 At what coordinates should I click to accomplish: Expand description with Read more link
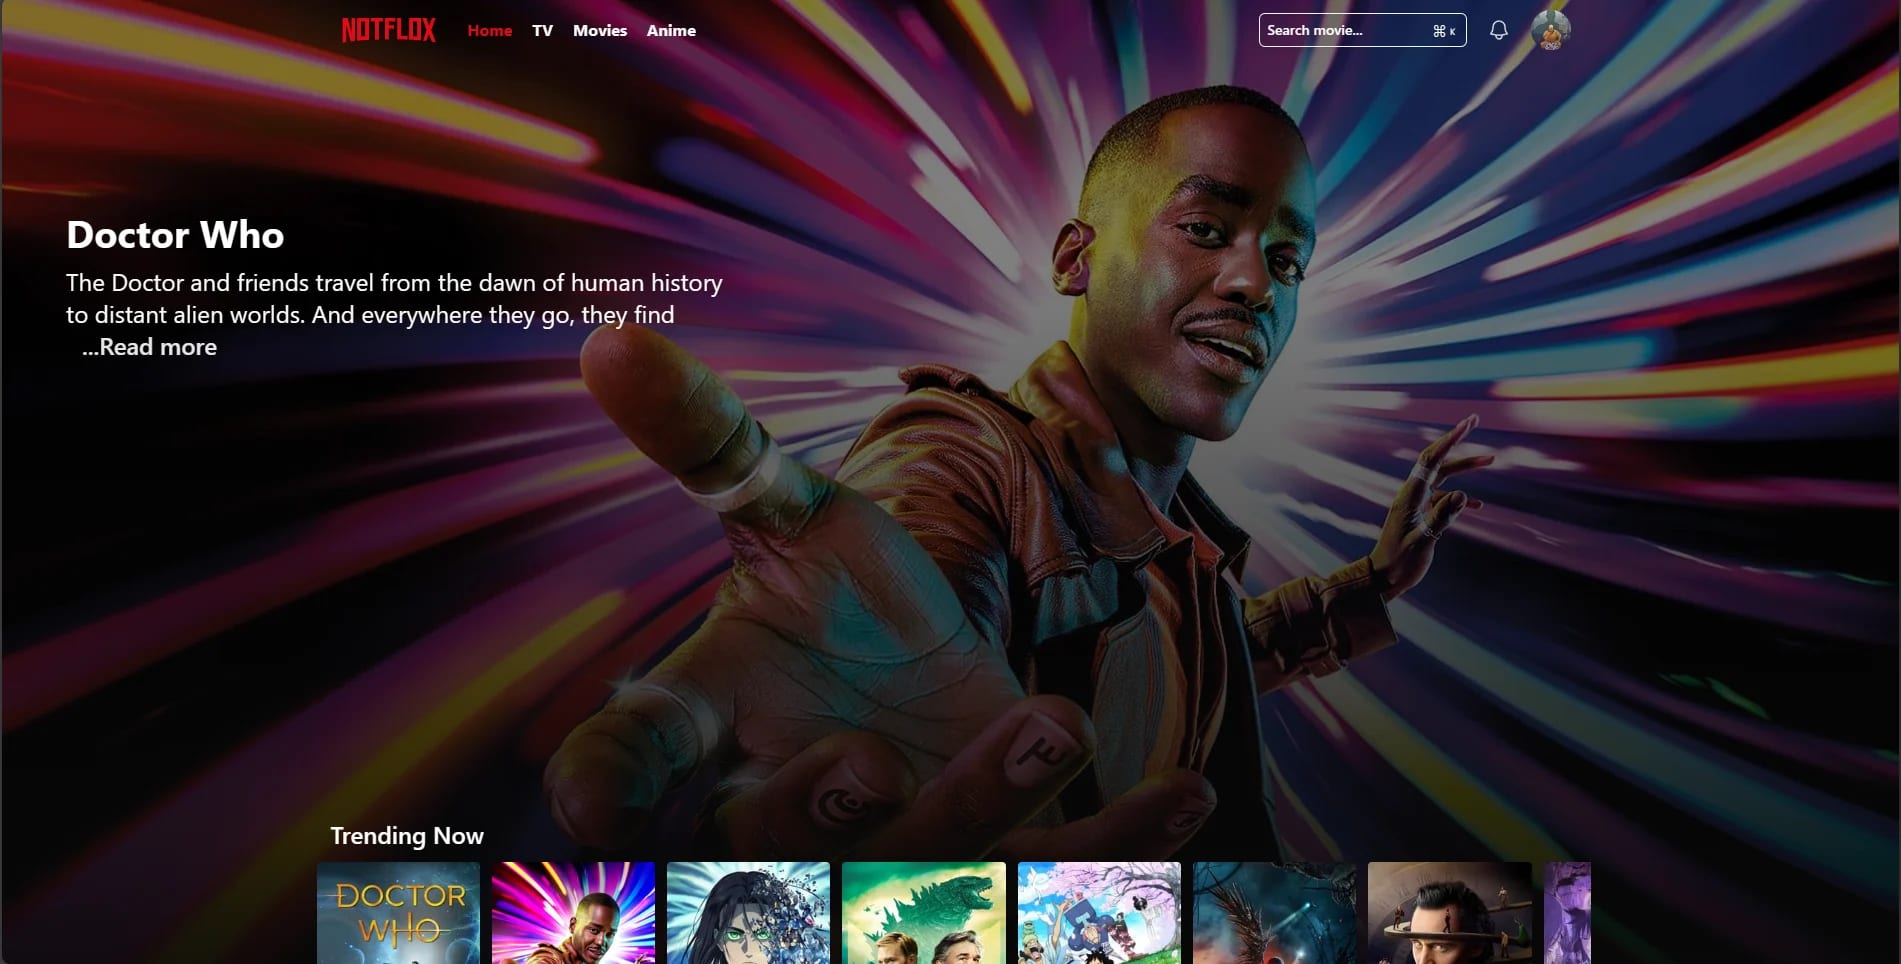click(x=150, y=347)
